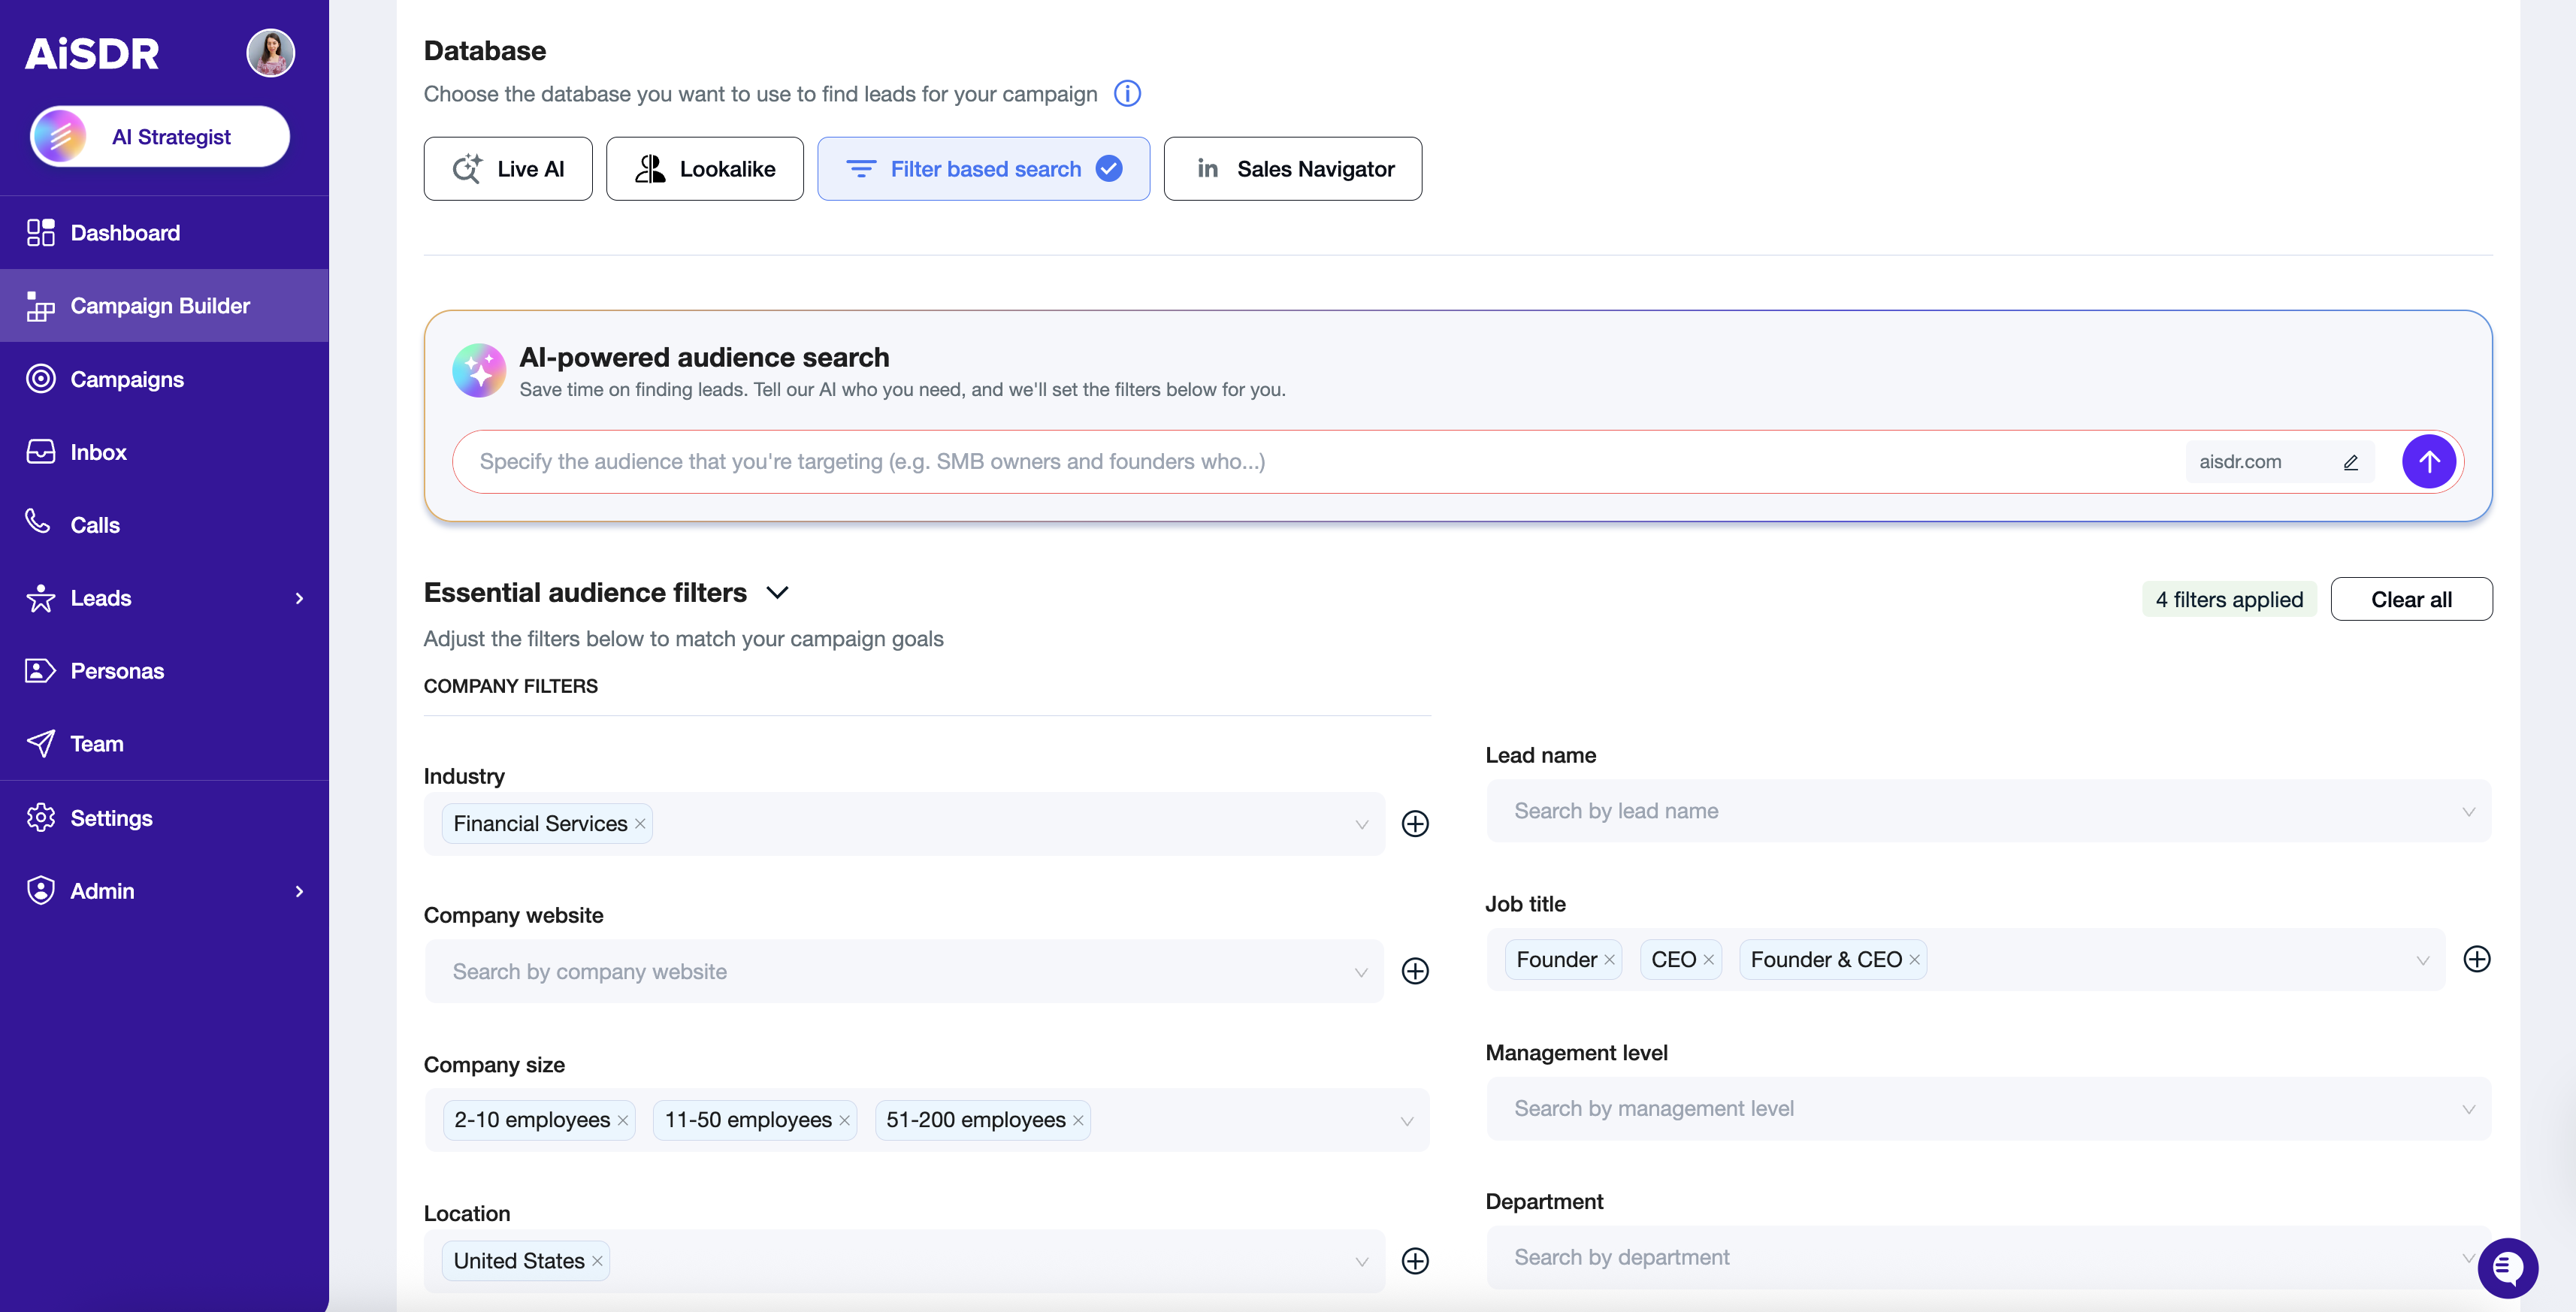
Task: Click Company website plus icon
Action: 1415,971
